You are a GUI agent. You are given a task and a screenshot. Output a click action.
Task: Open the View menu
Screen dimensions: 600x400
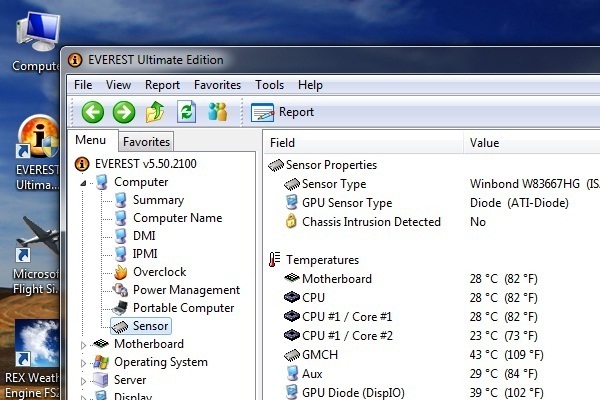(x=118, y=85)
